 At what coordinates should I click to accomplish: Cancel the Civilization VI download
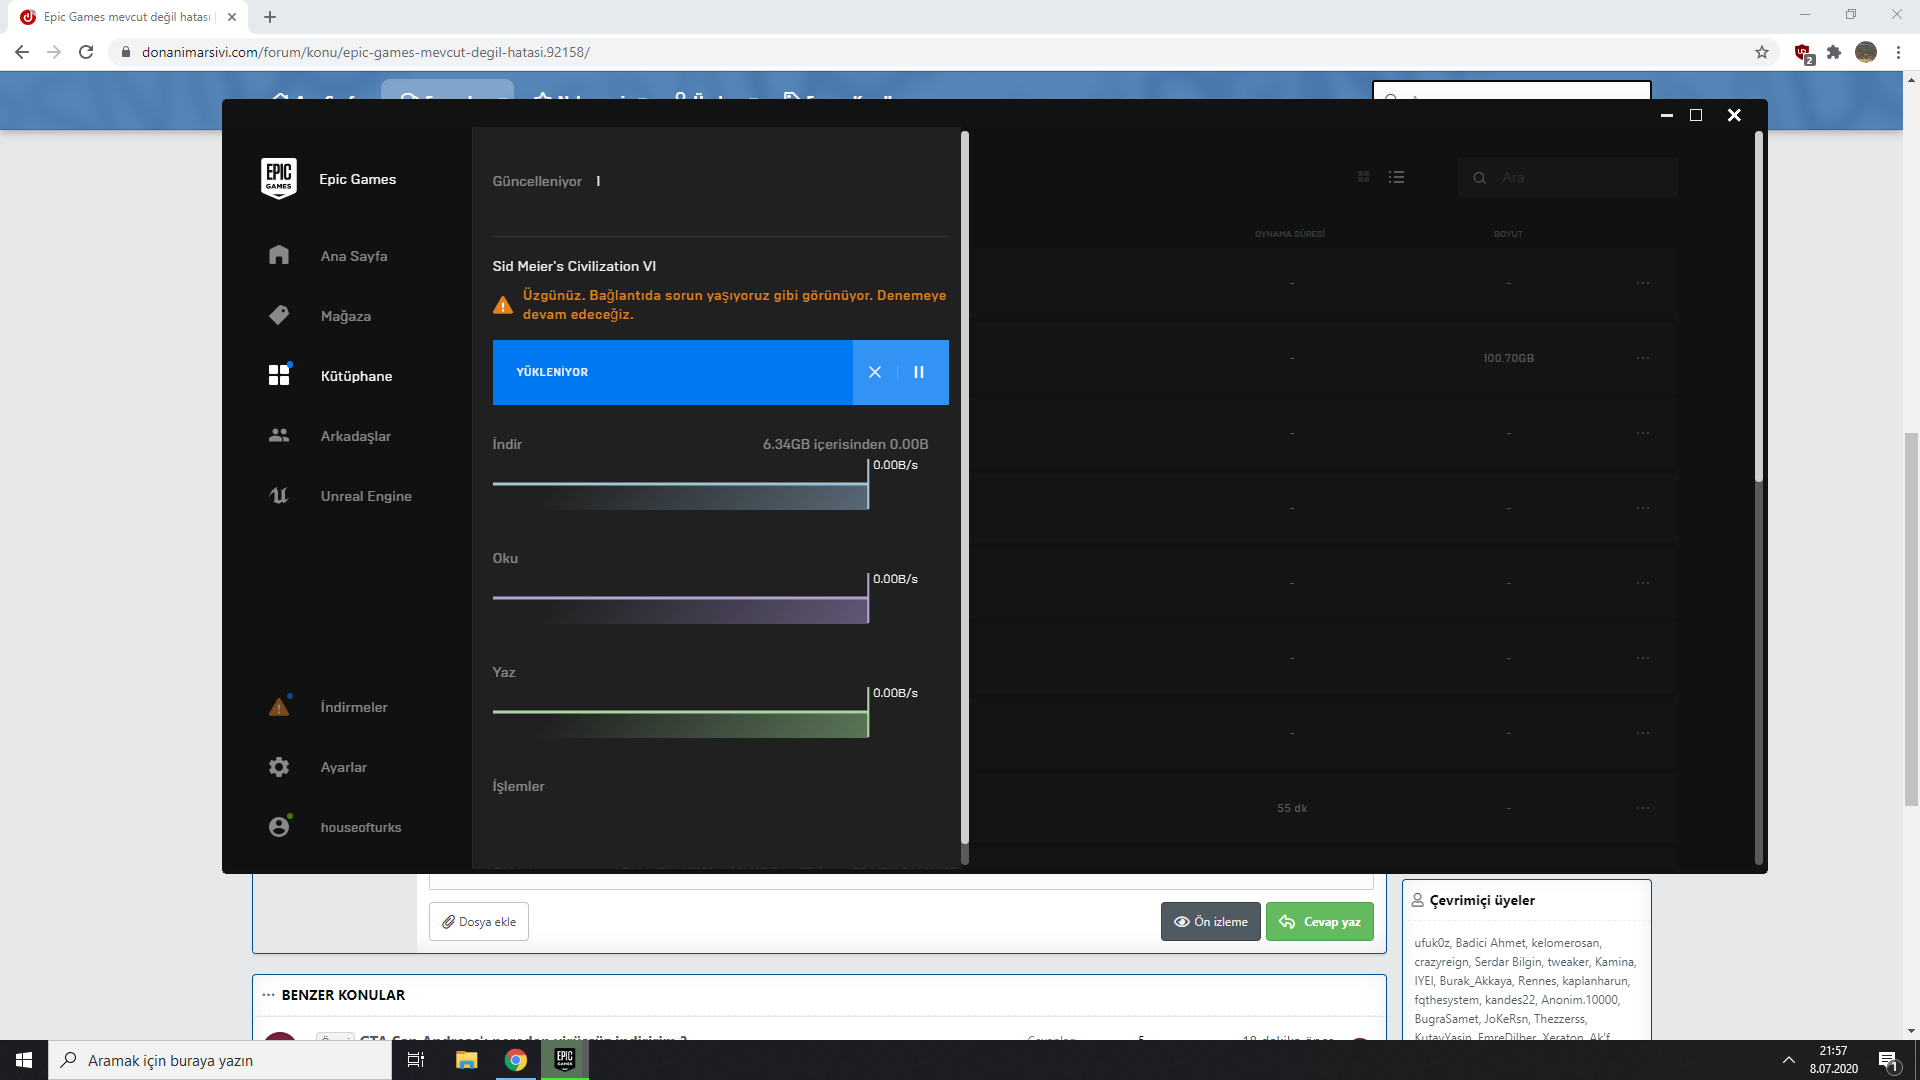point(875,372)
